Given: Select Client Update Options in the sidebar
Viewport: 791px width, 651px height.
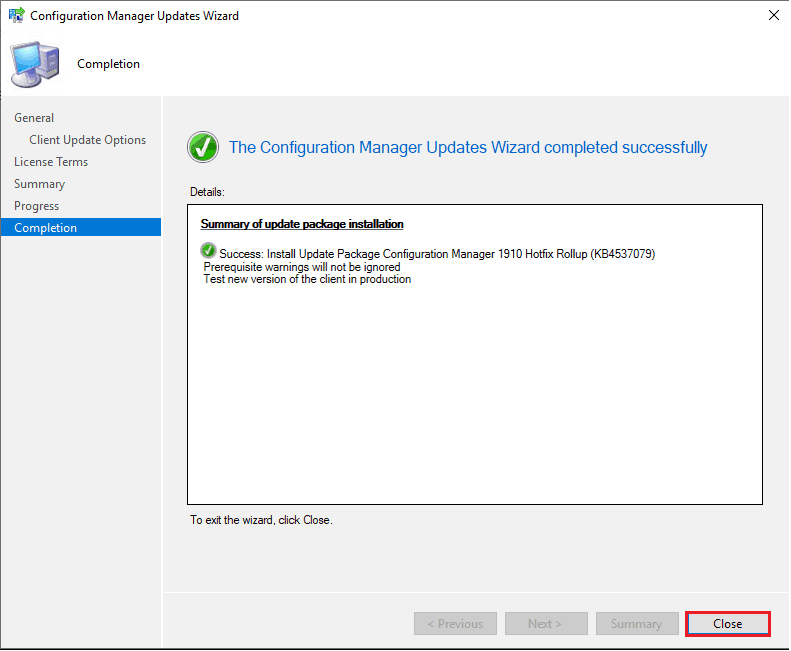Looking at the screenshot, I should click(87, 140).
